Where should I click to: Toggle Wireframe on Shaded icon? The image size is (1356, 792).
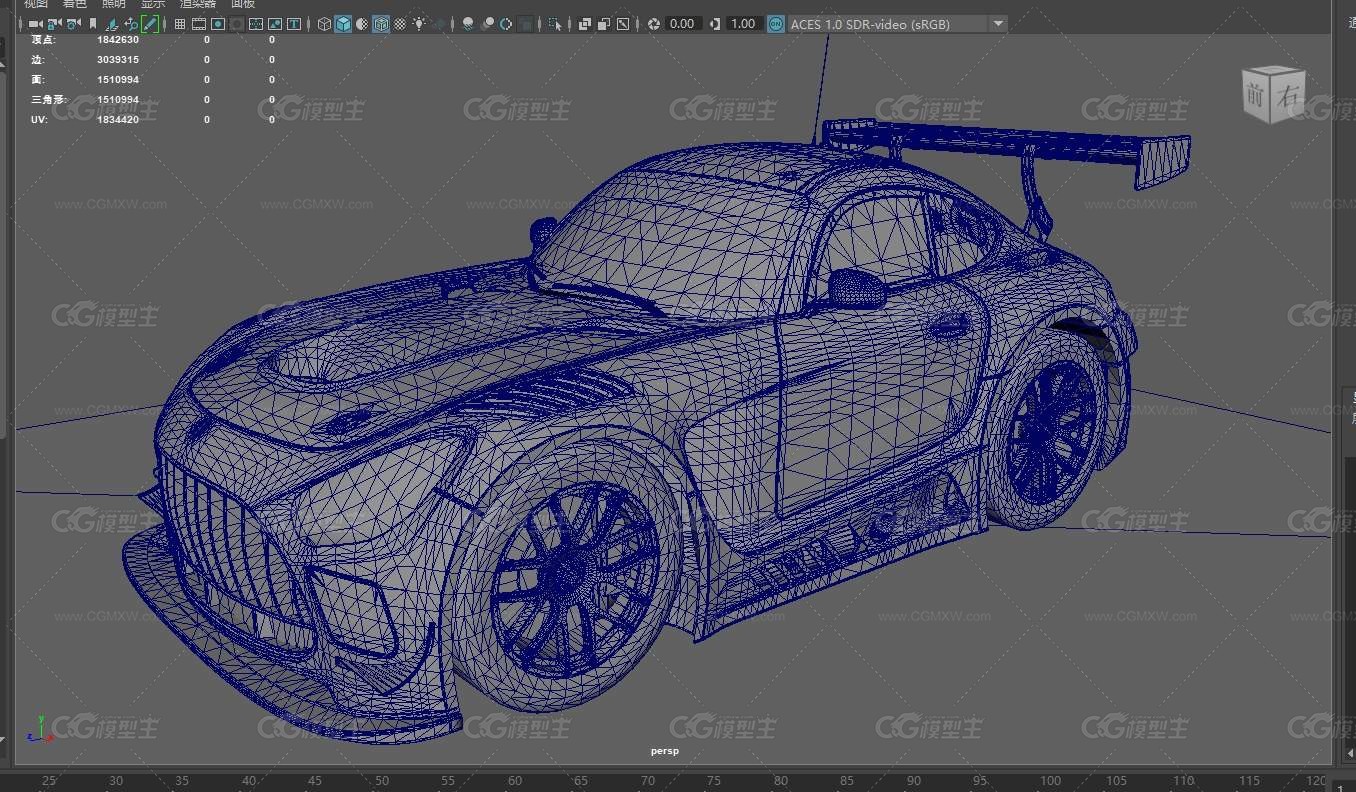[380, 24]
